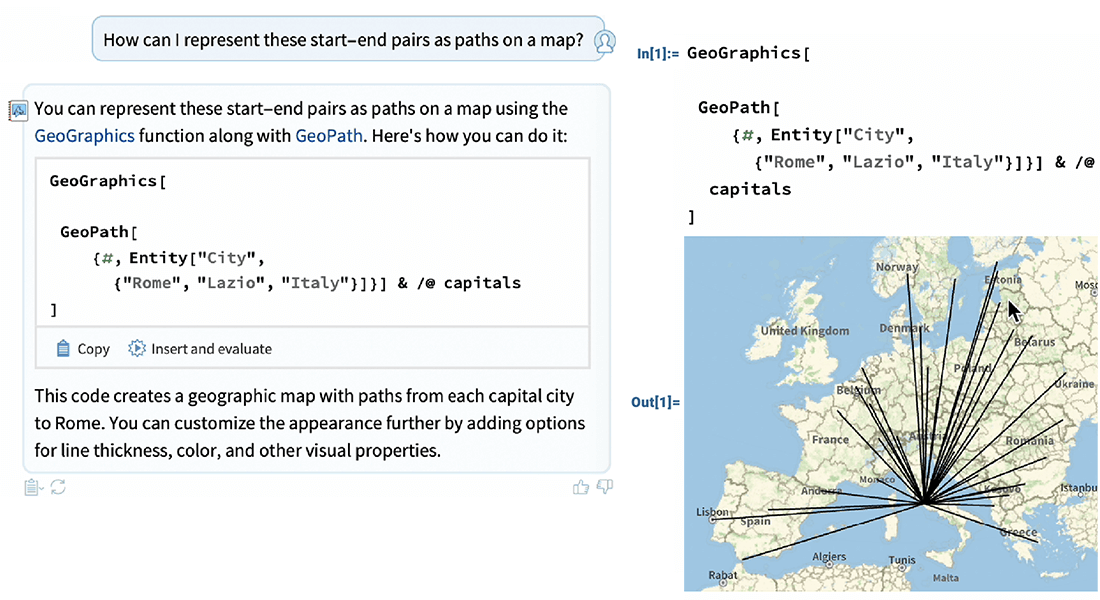Place cursor on 'capitals' in notebook input
Screen dimensions: 1100x600
click(x=750, y=189)
